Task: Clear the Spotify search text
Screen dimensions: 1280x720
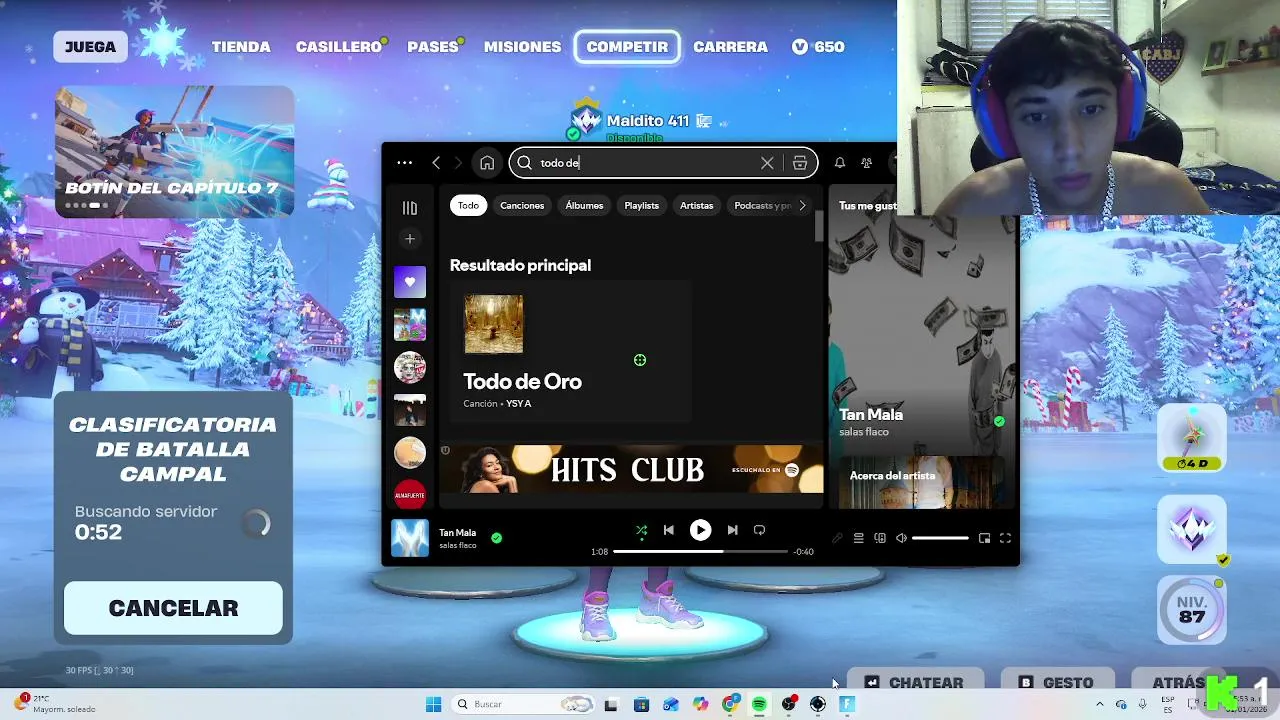Action: click(767, 162)
